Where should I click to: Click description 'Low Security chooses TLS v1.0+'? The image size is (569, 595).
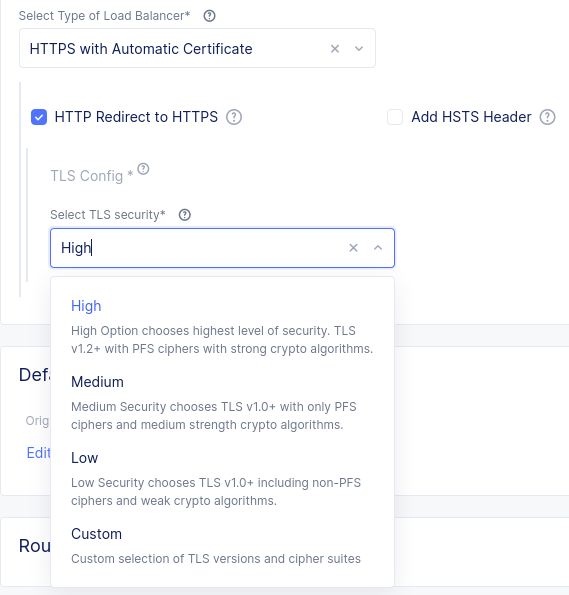pos(216,492)
